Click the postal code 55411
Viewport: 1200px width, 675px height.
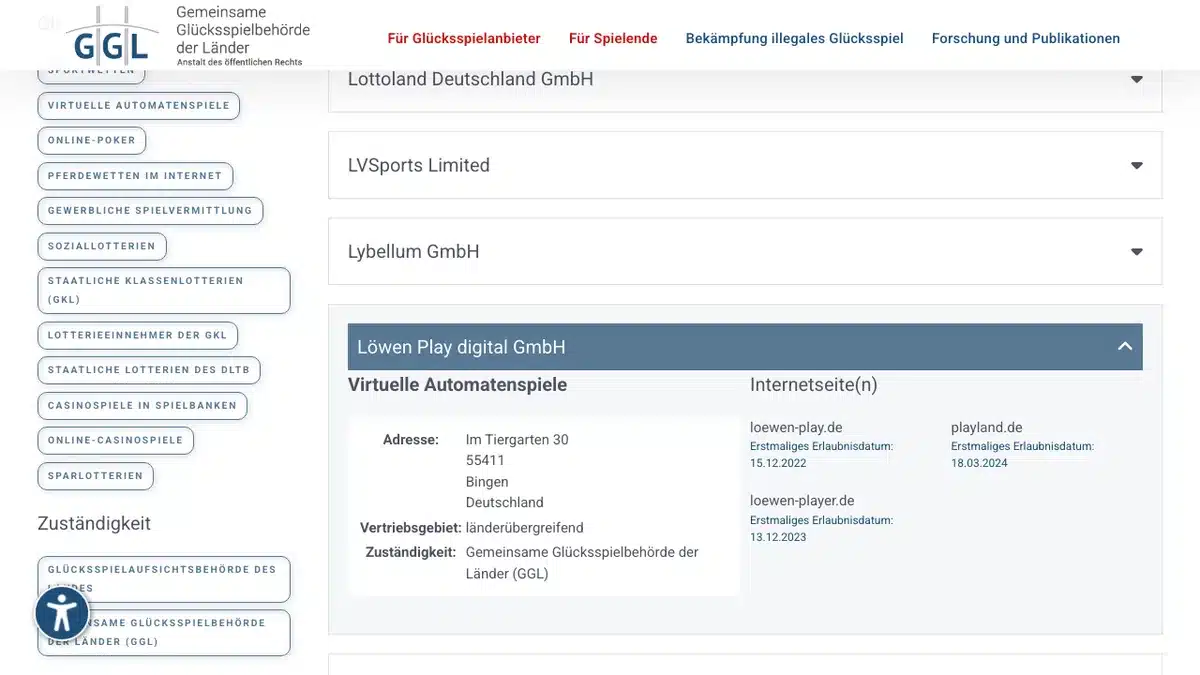pyautogui.click(x=485, y=460)
